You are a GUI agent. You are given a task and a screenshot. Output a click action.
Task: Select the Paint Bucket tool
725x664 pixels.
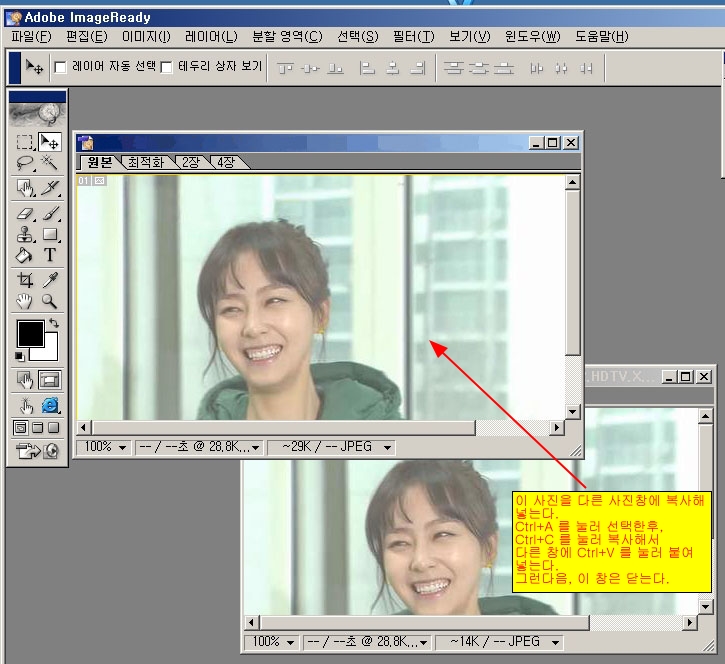click(25, 255)
